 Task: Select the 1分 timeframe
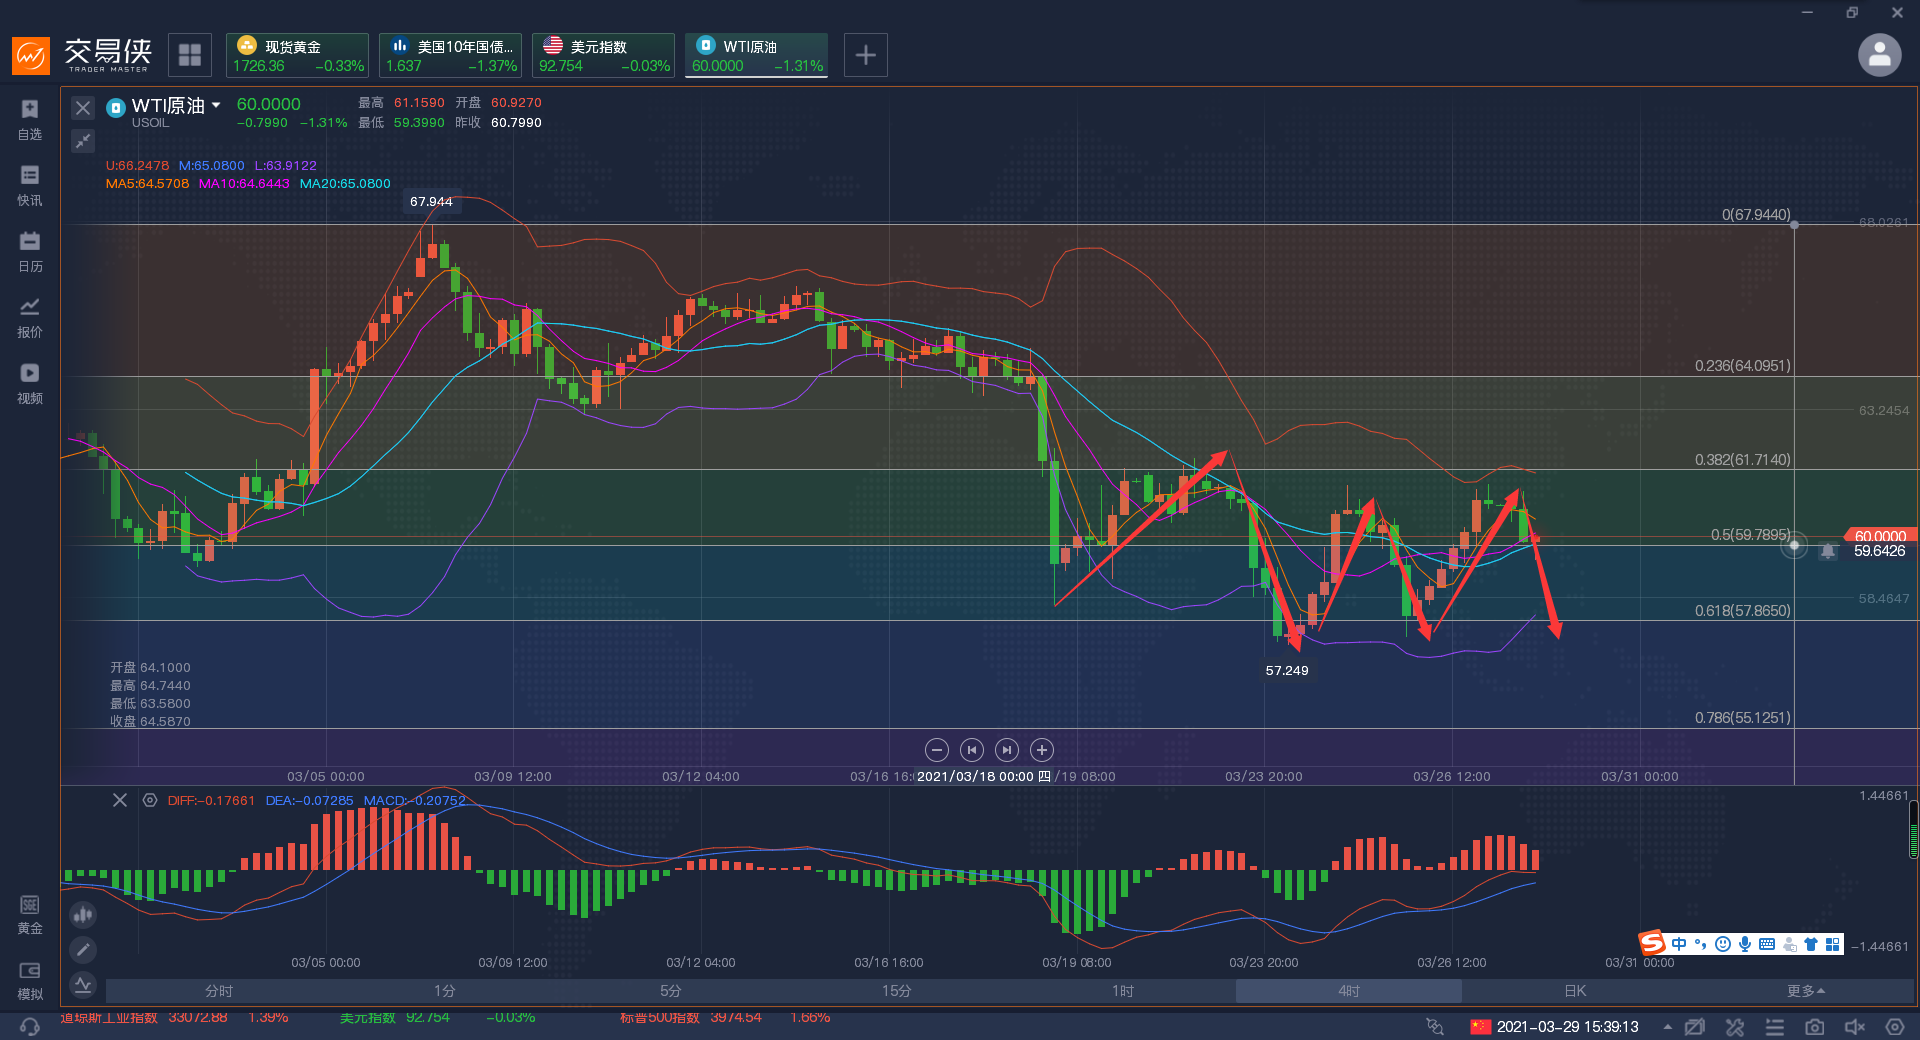(x=445, y=991)
